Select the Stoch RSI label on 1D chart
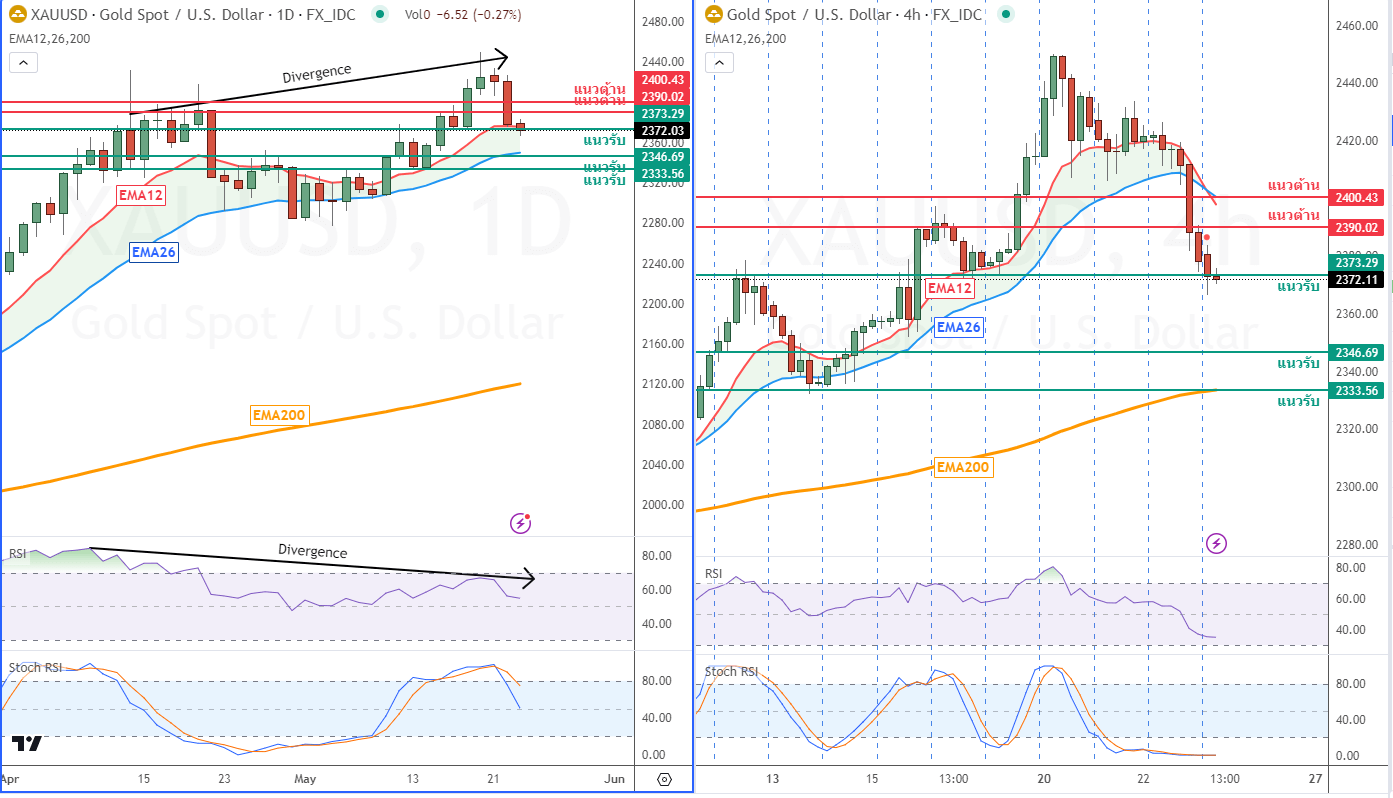Viewport: 1393px width, 798px height. click(x=33, y=667)
